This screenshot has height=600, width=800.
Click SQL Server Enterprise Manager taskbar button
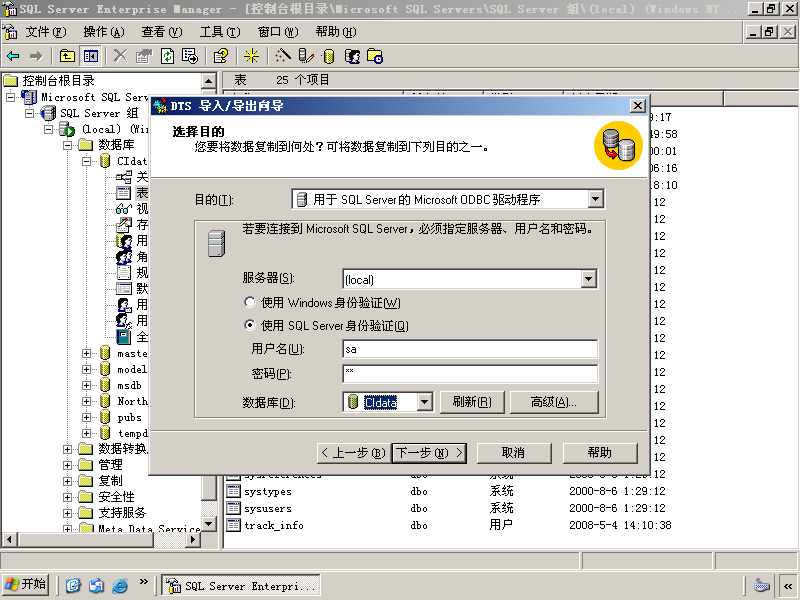click(241, 586)
